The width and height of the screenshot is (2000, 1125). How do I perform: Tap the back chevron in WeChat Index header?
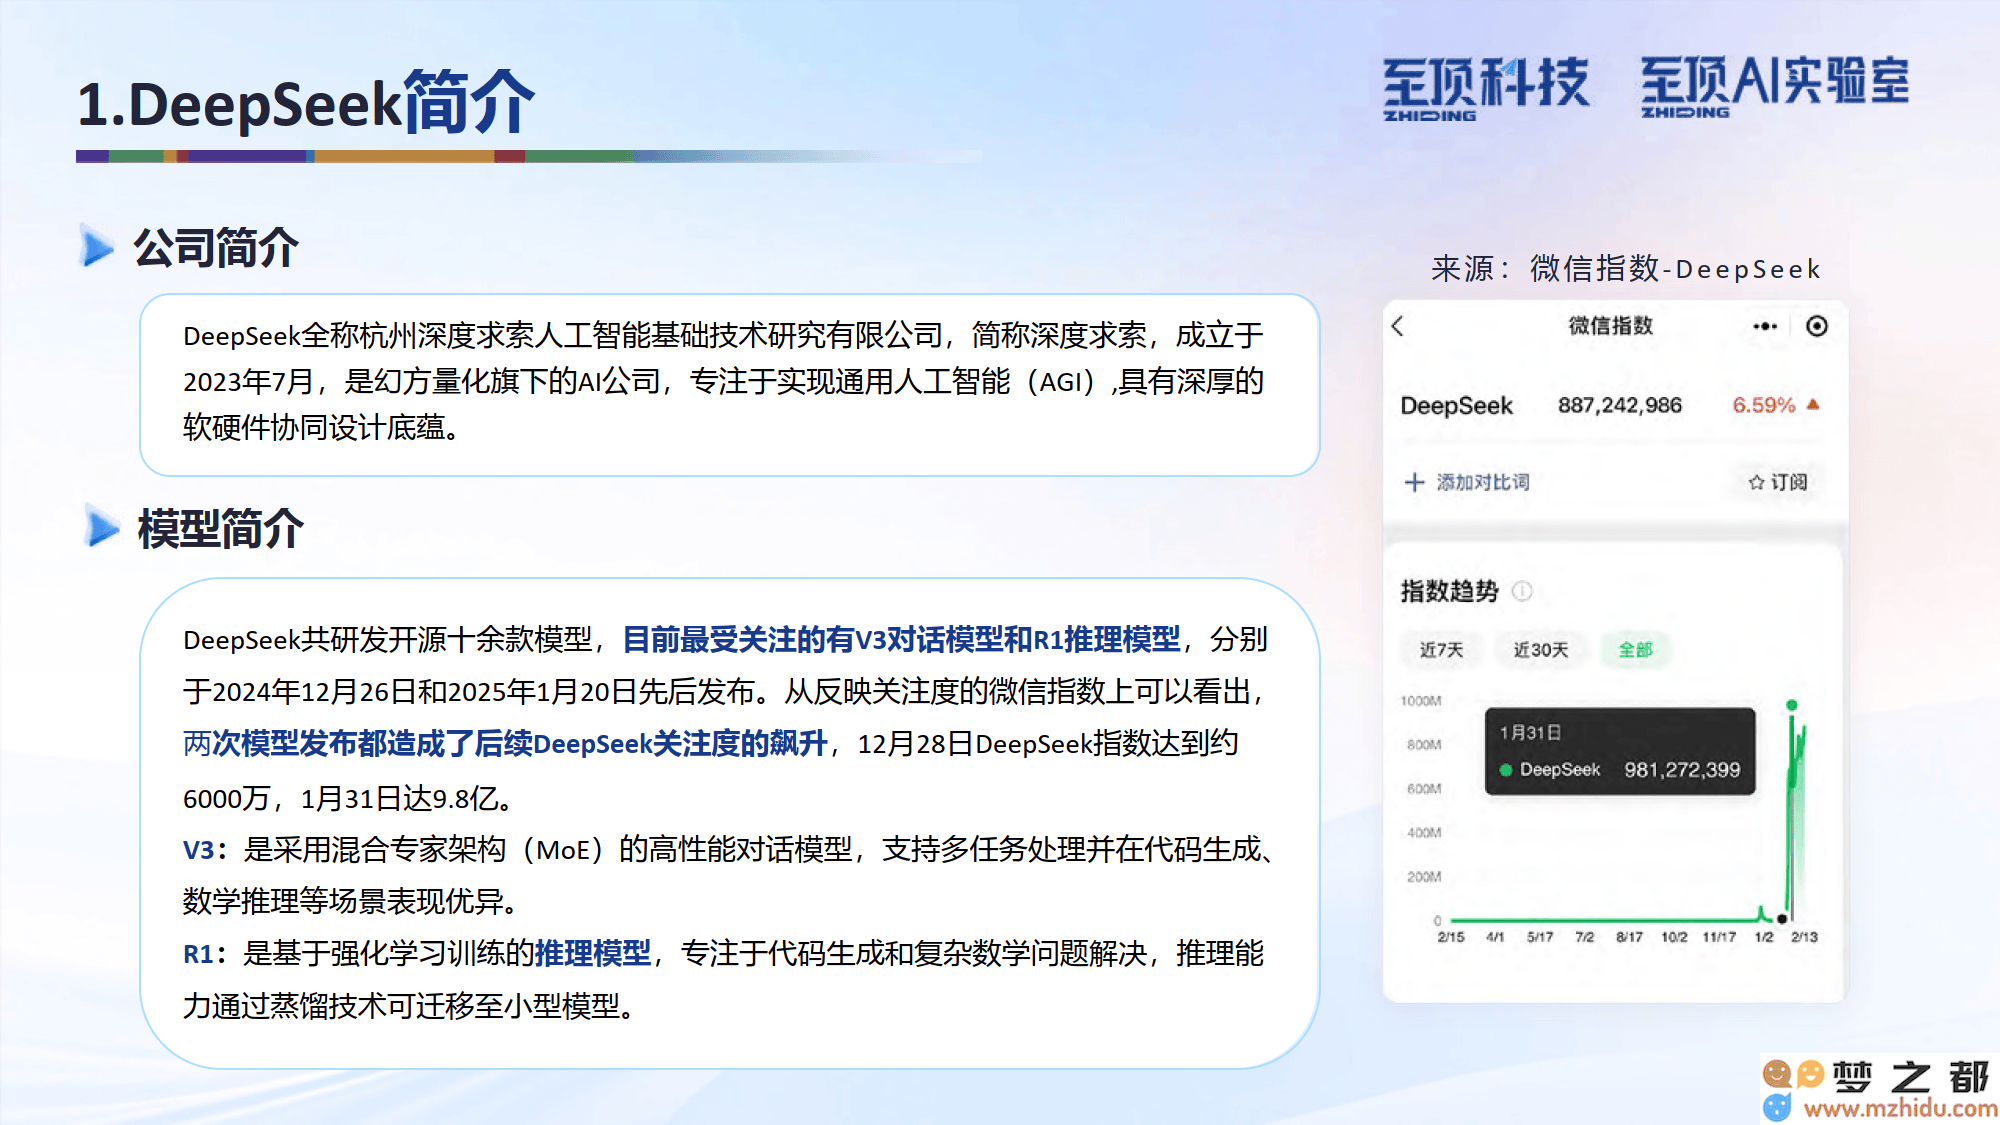1398,326
